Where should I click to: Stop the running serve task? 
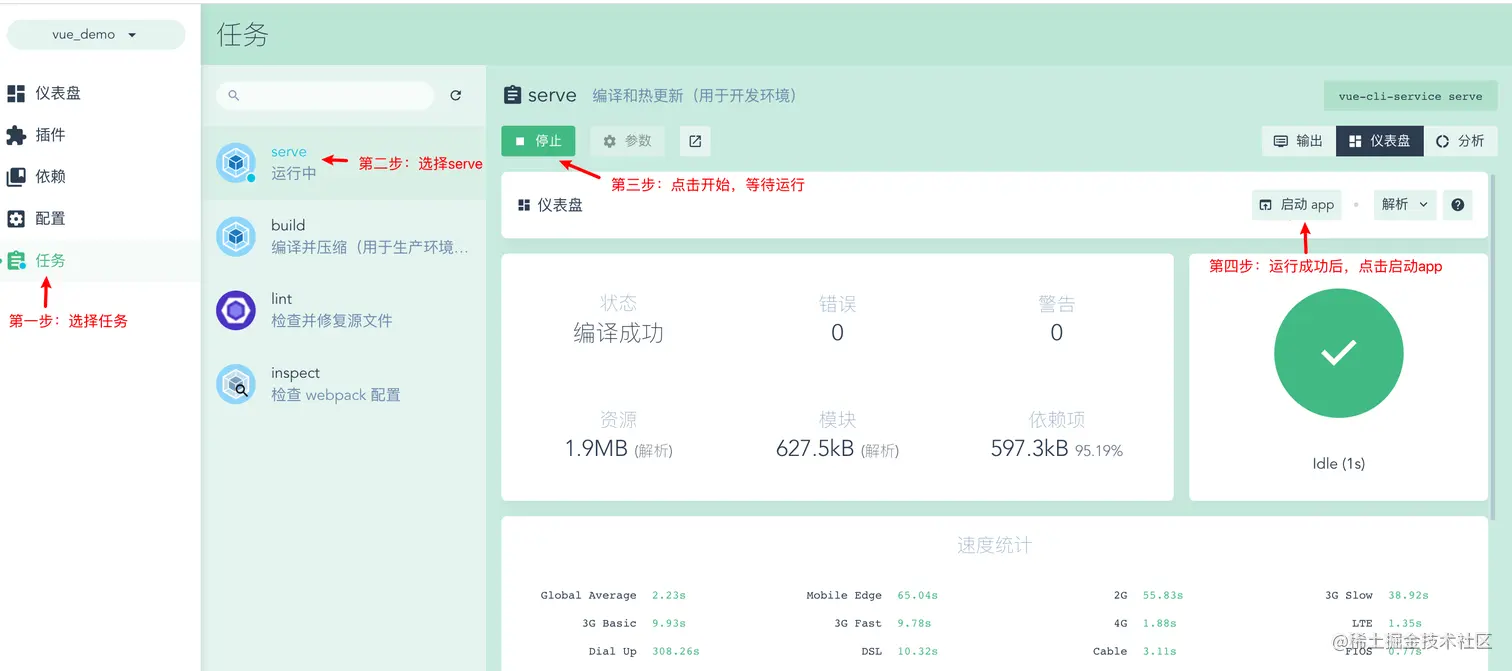pos(538,141)
